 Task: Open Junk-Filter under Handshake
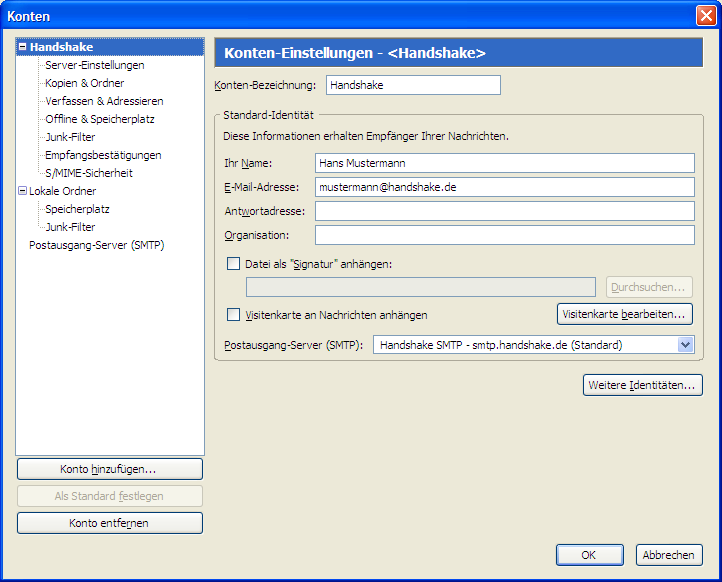(x=70, y=137)
